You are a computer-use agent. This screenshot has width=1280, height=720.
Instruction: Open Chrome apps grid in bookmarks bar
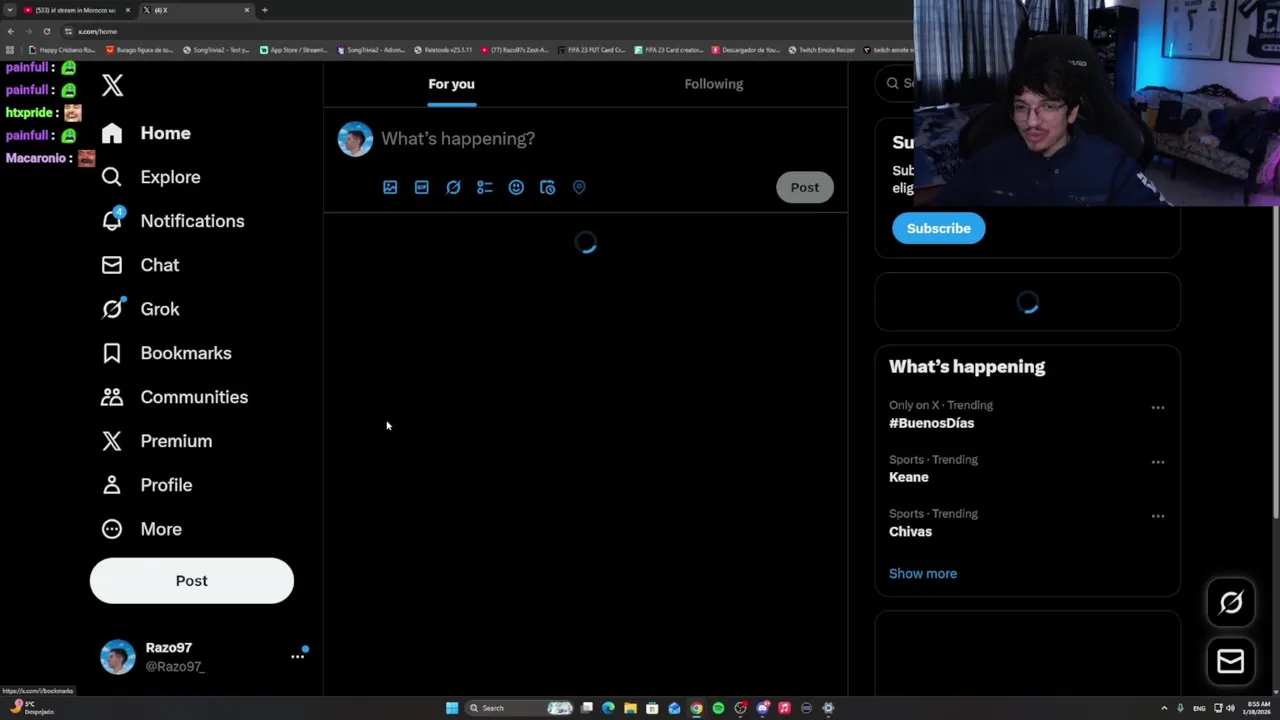[10, 50]
